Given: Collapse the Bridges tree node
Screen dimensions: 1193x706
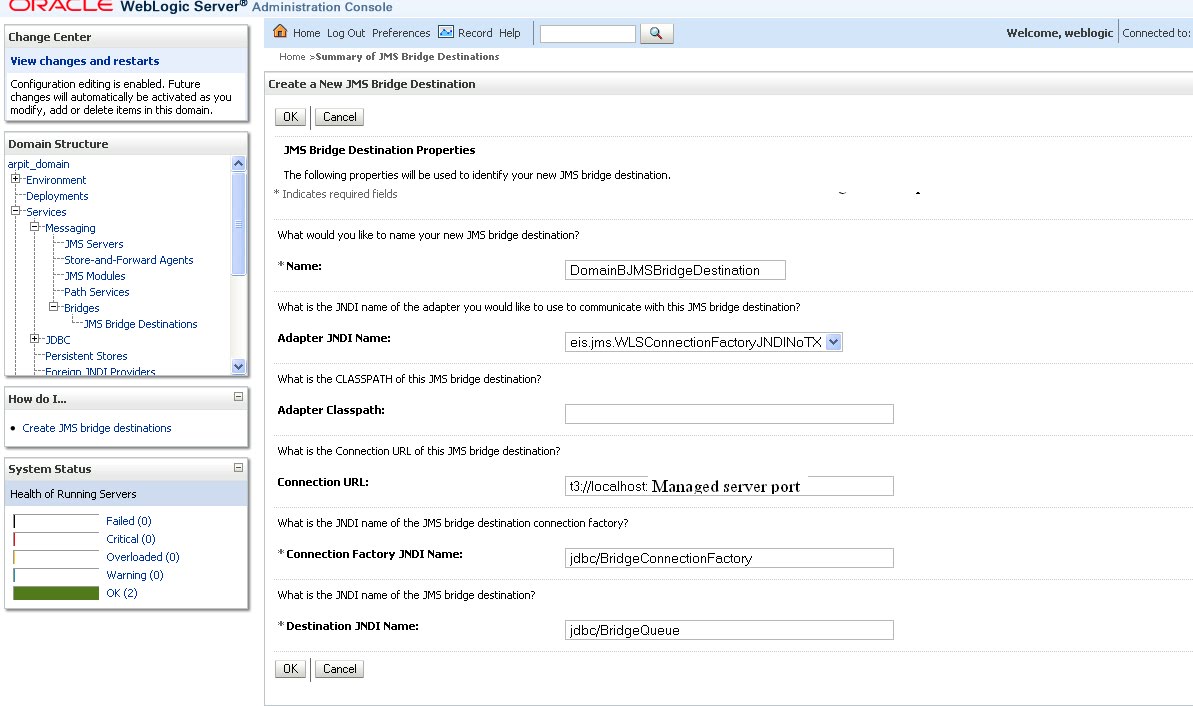Looking at the screenshot, I should coord(53,307).
